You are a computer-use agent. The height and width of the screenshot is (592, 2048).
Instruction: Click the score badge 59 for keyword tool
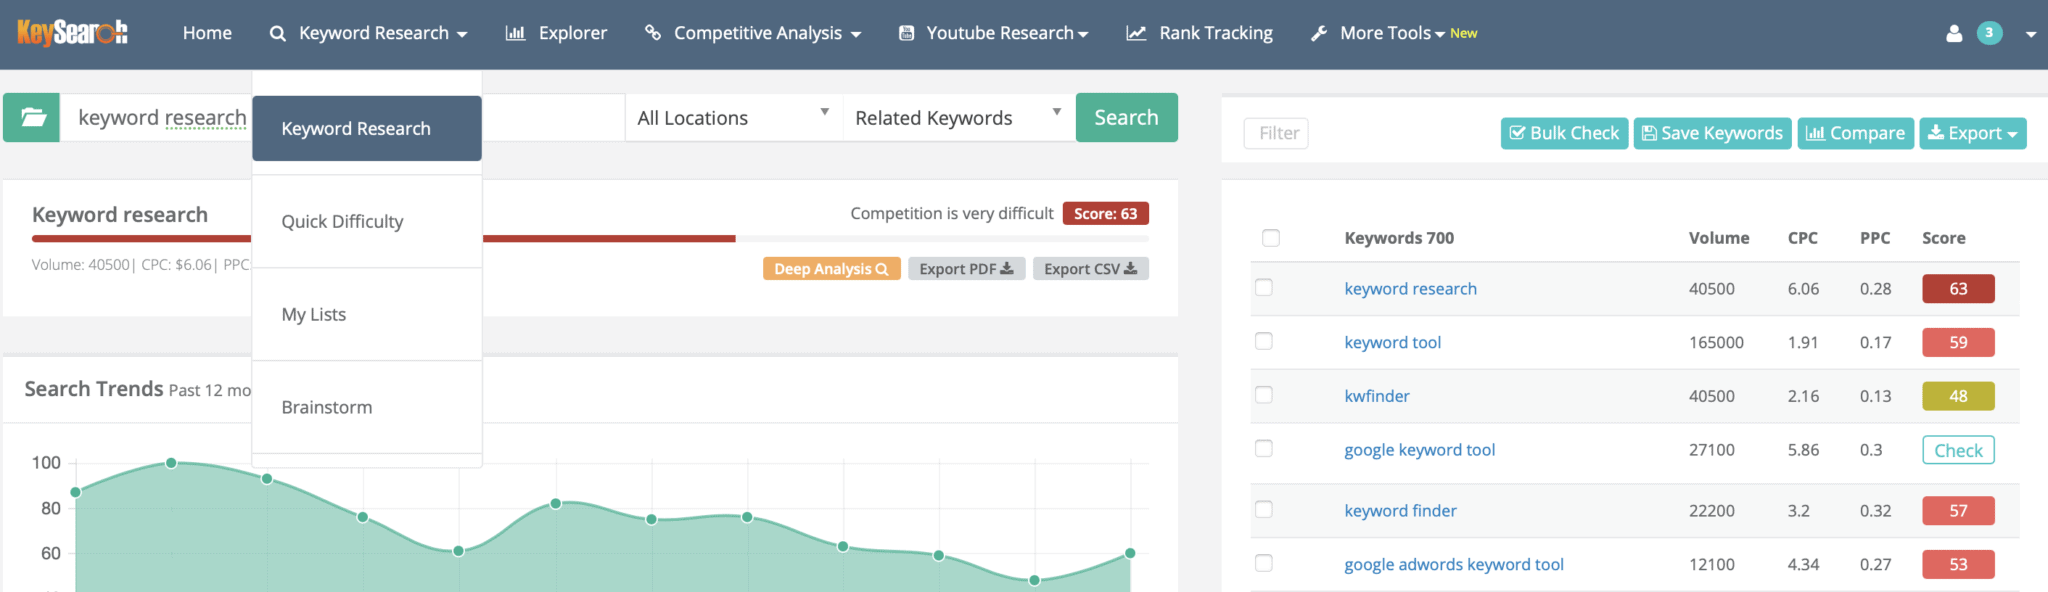1958,343
